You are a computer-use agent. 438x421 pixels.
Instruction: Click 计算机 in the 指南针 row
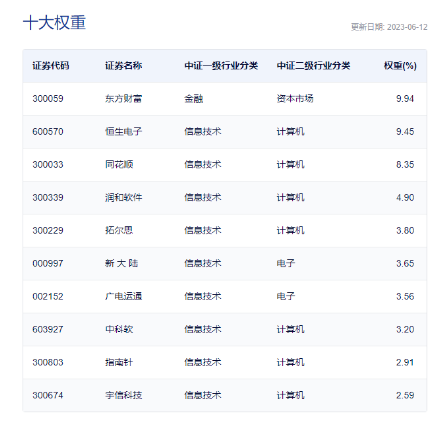291,363
